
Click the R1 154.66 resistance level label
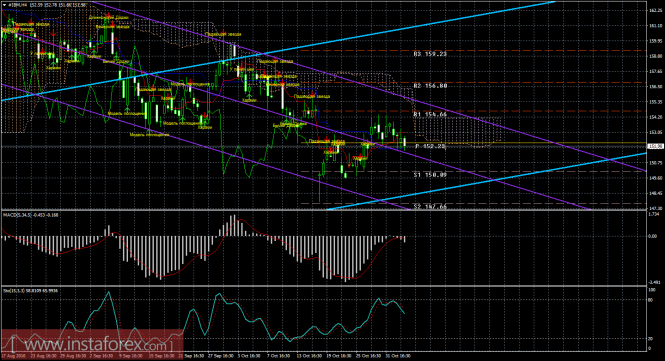[430, 115]
